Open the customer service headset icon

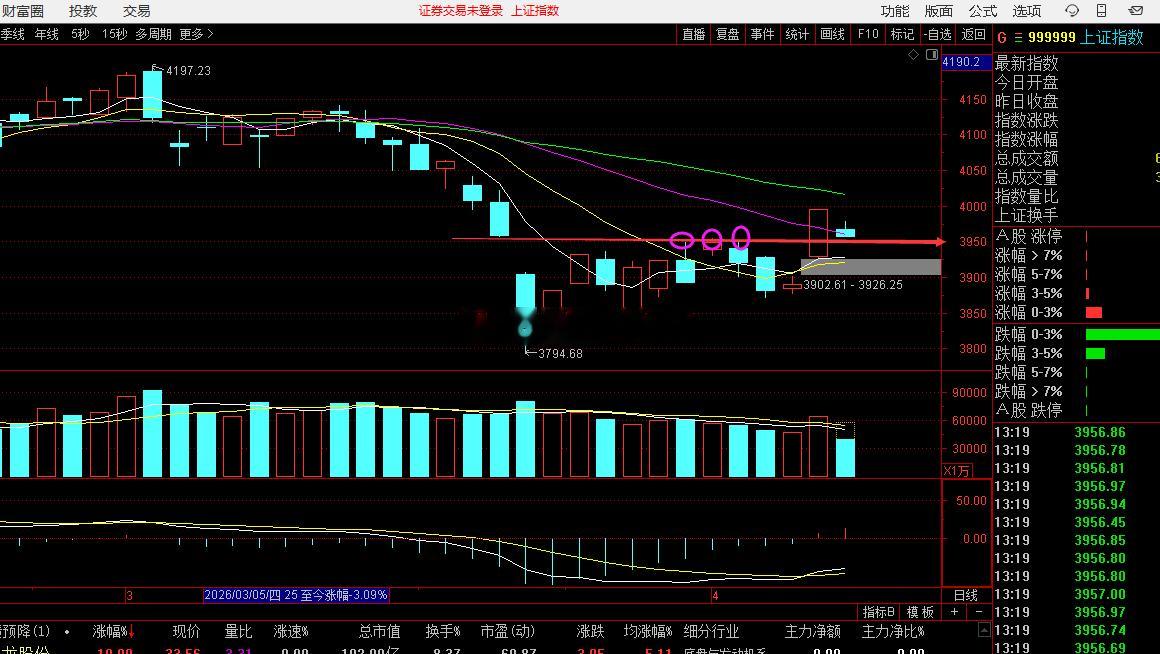(1071, 10)
